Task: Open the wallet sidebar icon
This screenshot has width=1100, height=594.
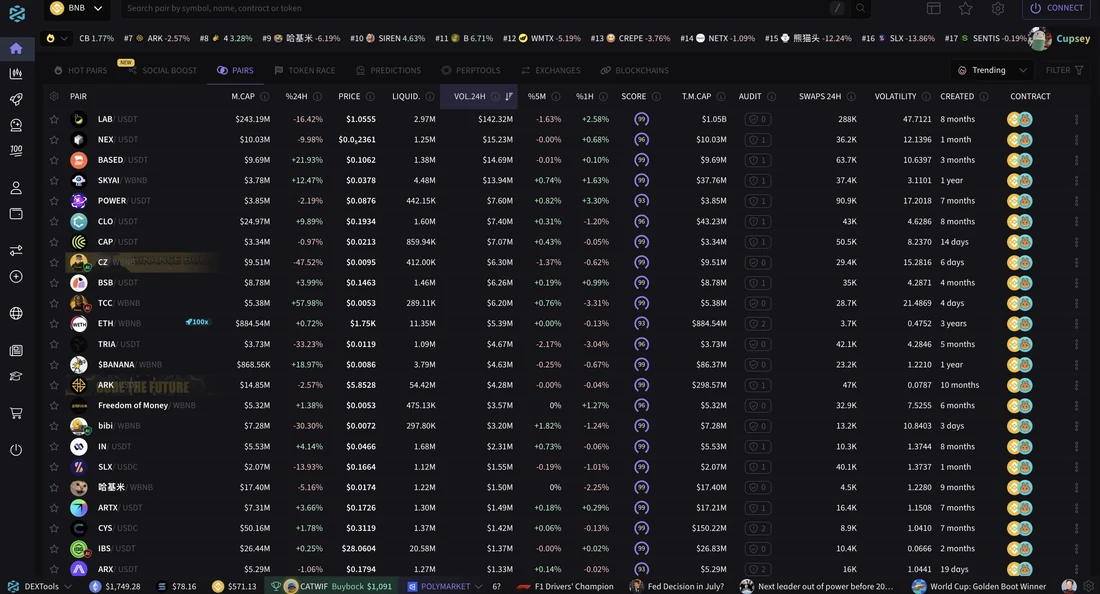Action: click(16, 213)
